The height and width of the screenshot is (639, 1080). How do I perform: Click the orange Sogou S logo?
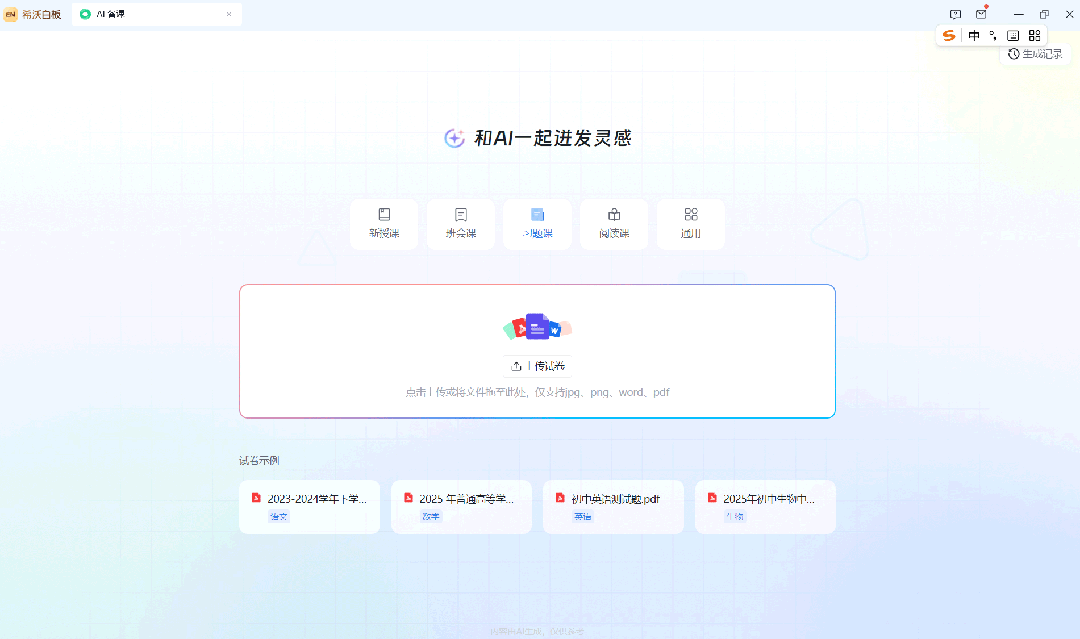point(949,36)
